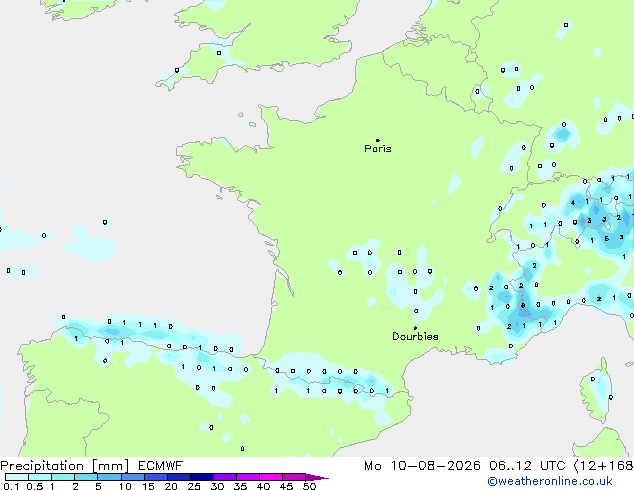Pick legend swatch between 30 and 35
The image size is (634, 490).
pos(225,477)
